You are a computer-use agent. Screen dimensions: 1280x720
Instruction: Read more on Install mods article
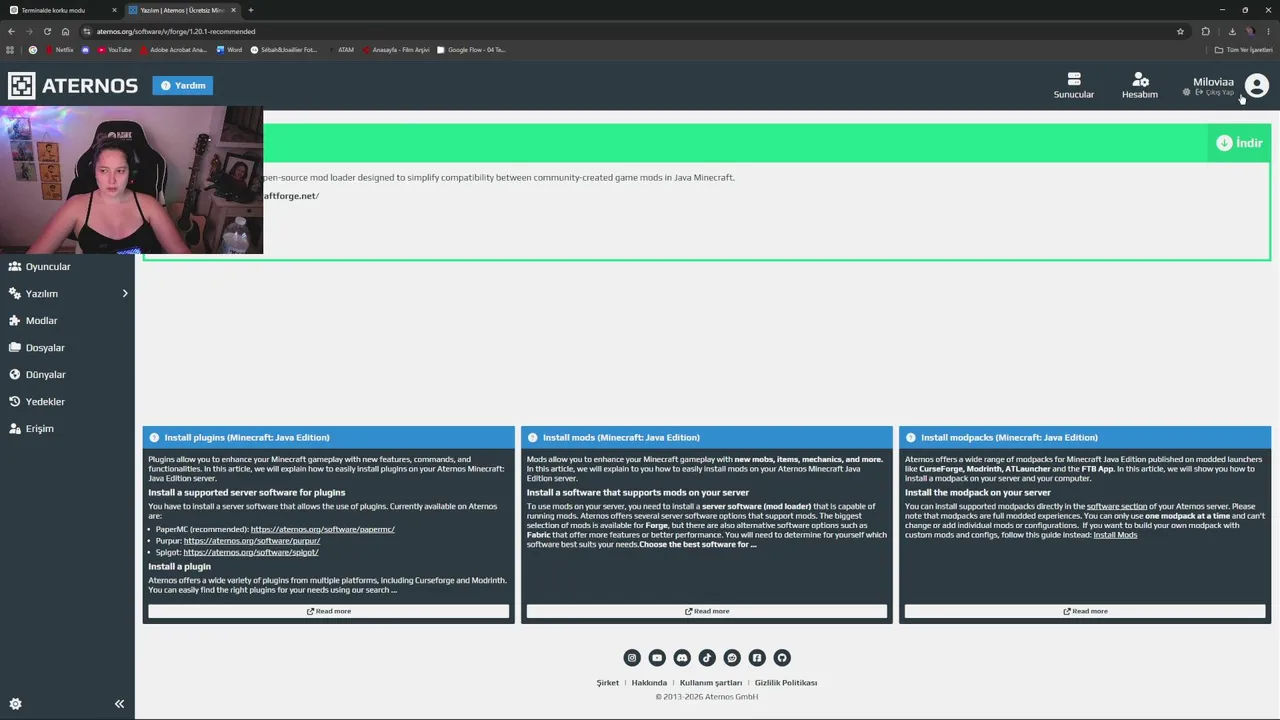[x=707, y=611]
